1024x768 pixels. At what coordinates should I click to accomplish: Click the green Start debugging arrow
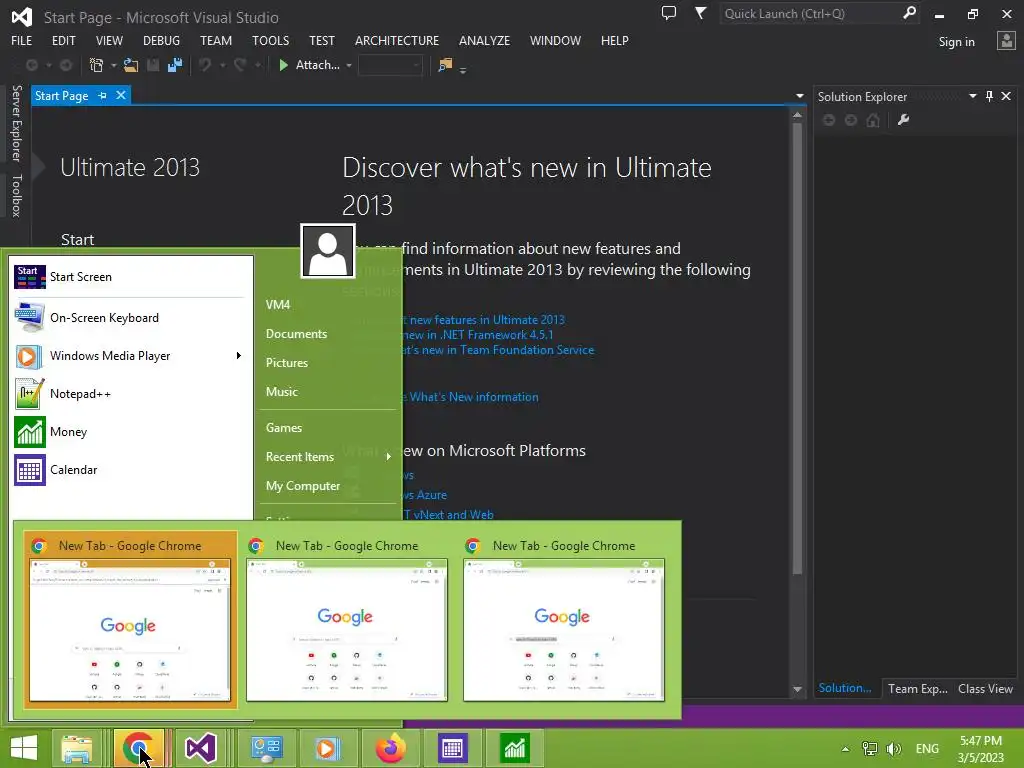coord(283,65)
